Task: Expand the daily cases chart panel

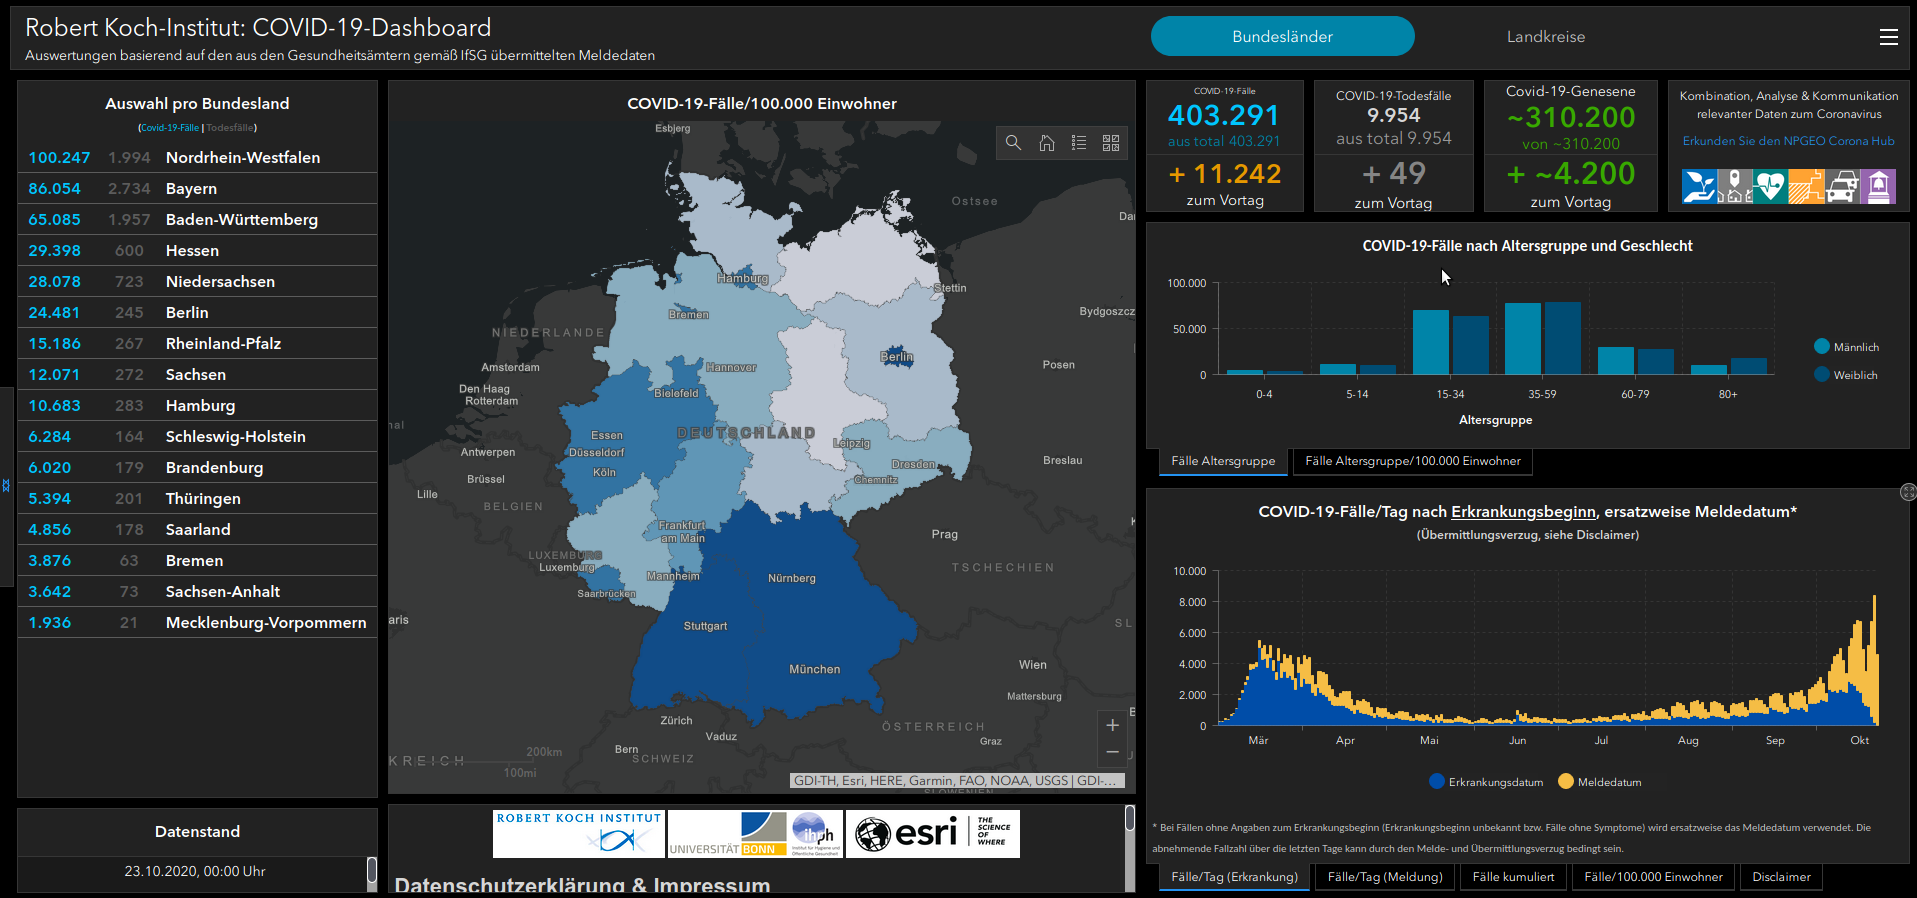Action: click(x=1907, y=492)
